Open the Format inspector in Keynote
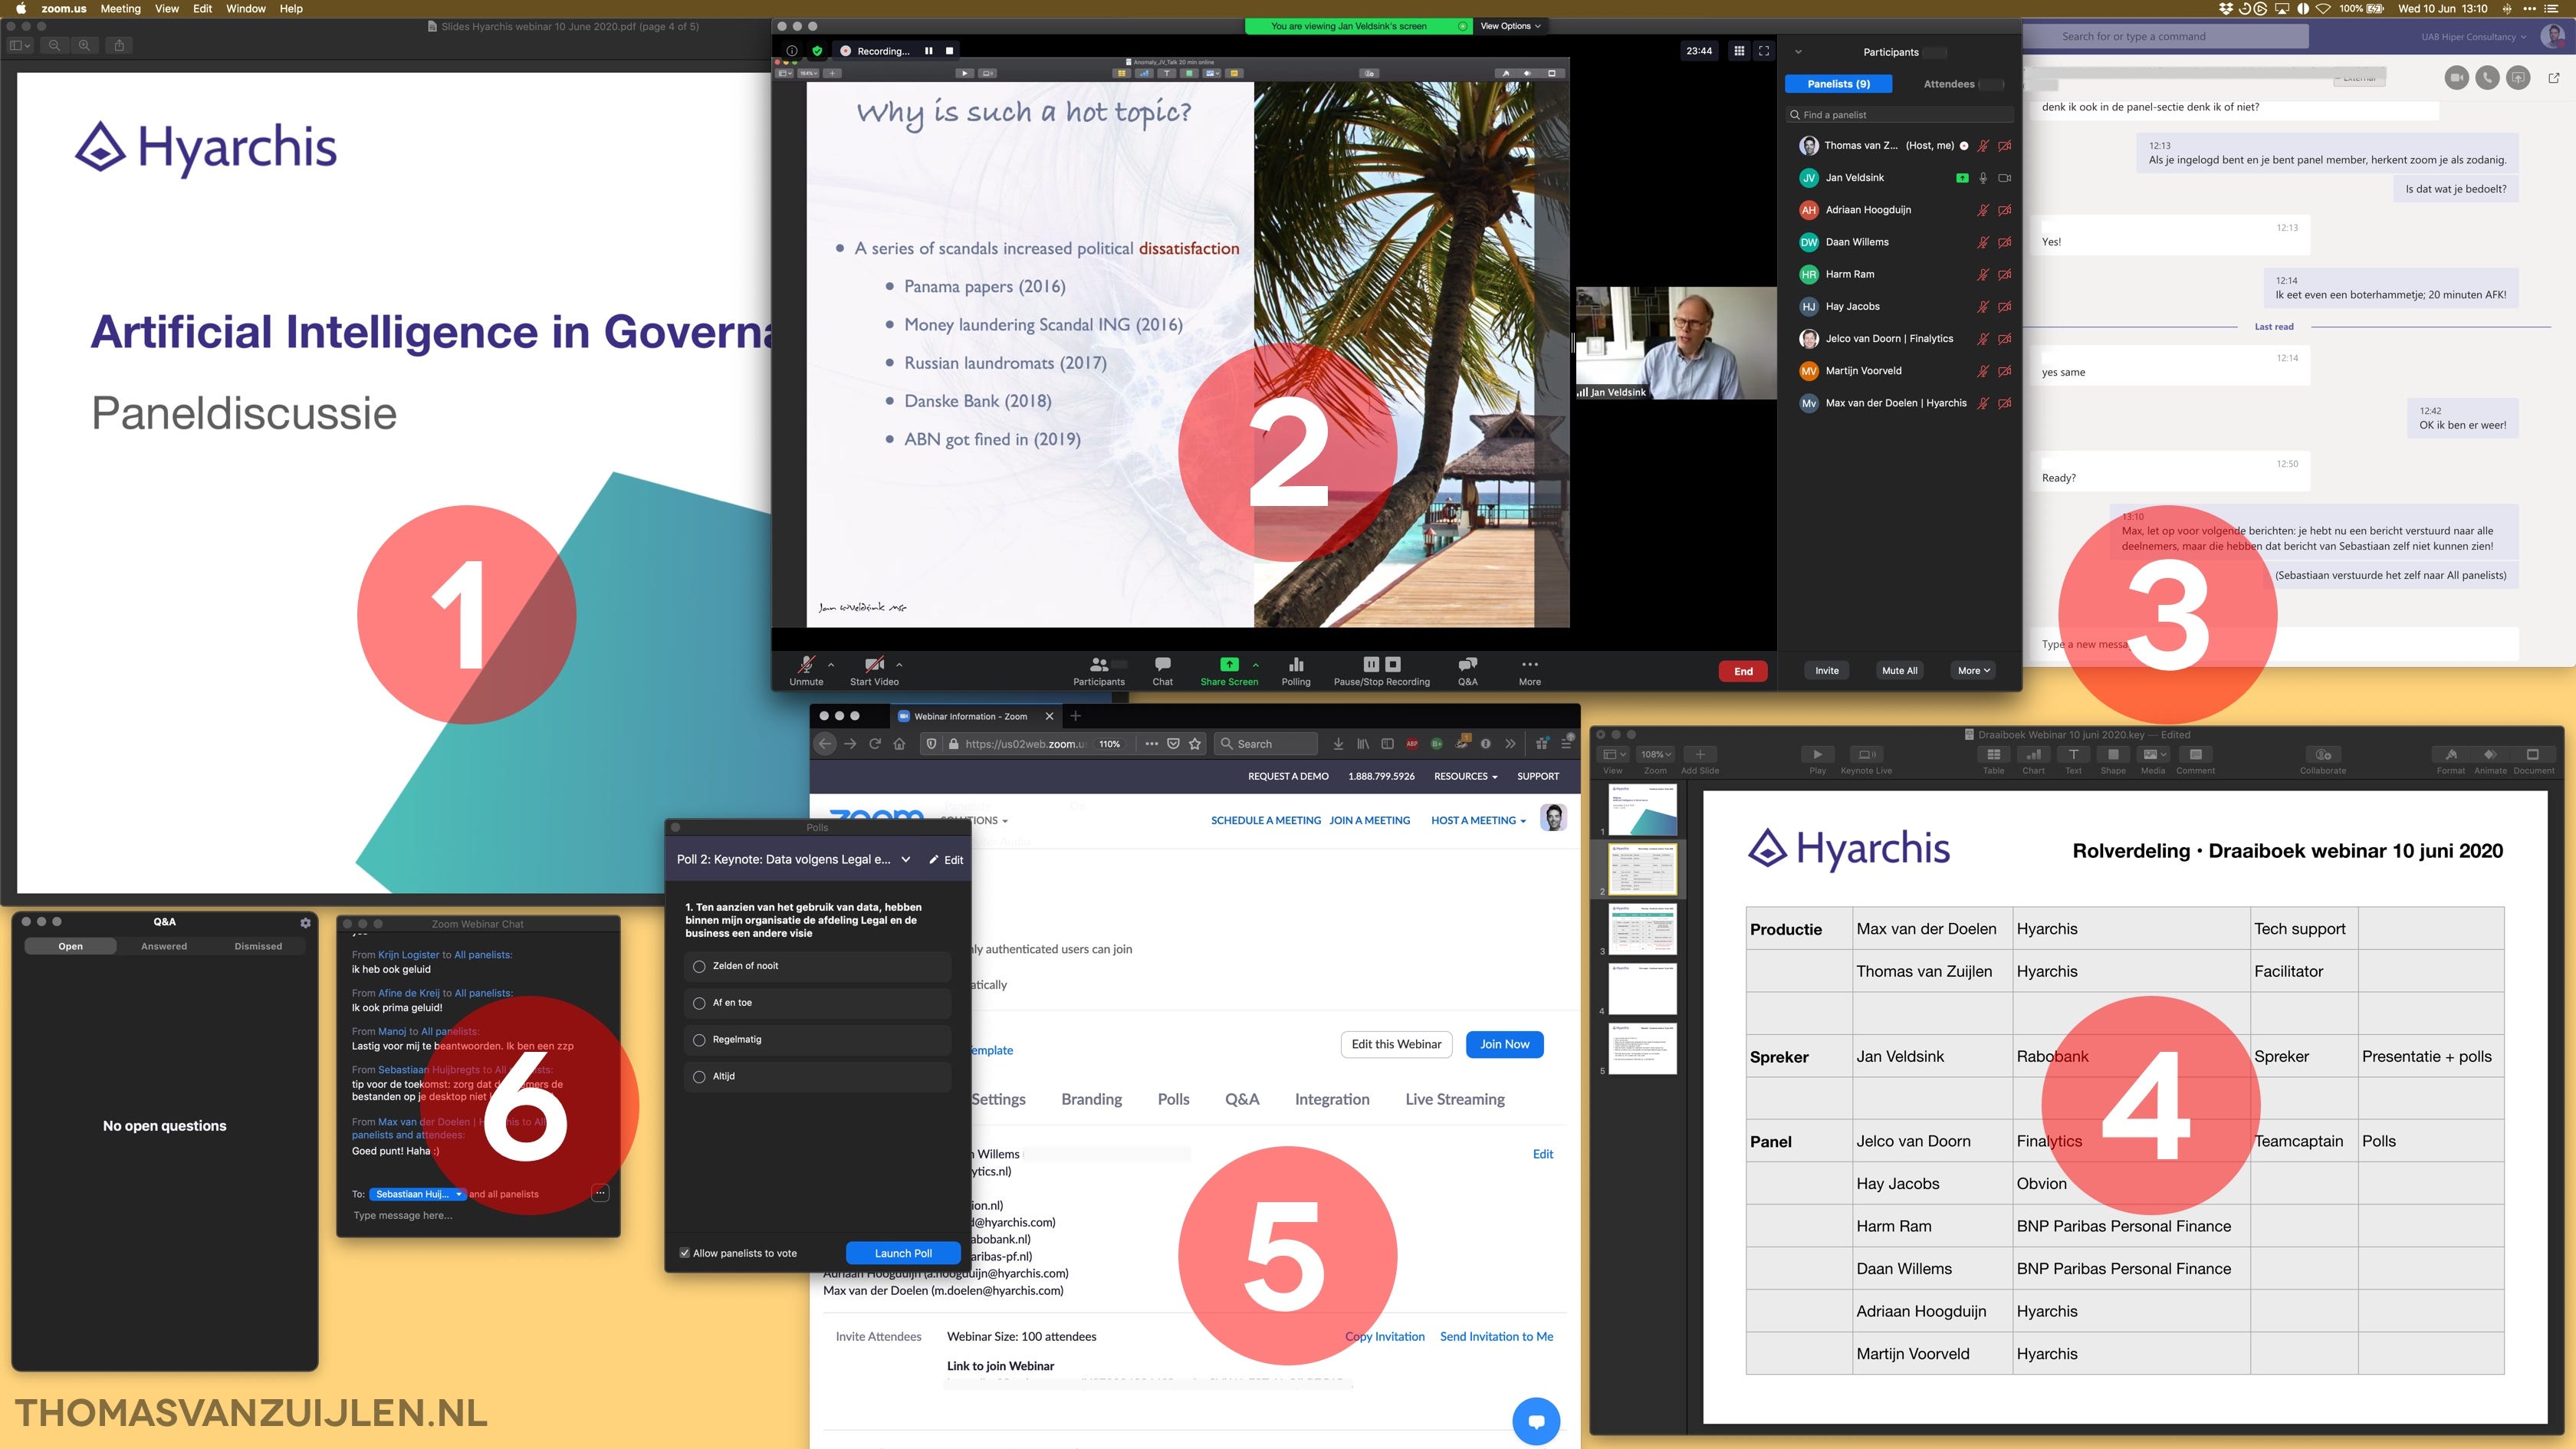The height and width of the screenshot is (1449, 2576). 2450,755
